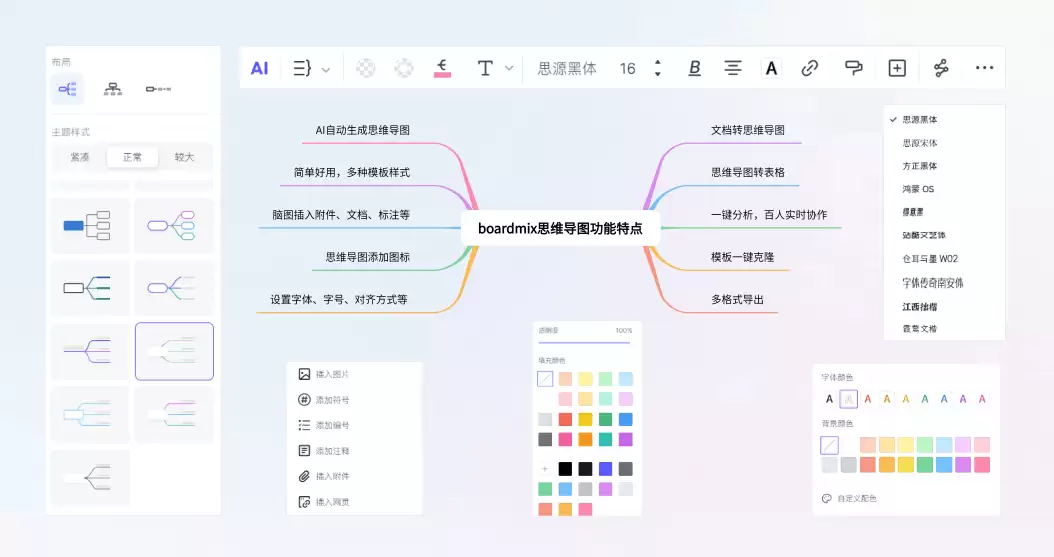Screen dimensions: 1054x557
Task: Pick the red fill color swatch
Action: (565, 419)
